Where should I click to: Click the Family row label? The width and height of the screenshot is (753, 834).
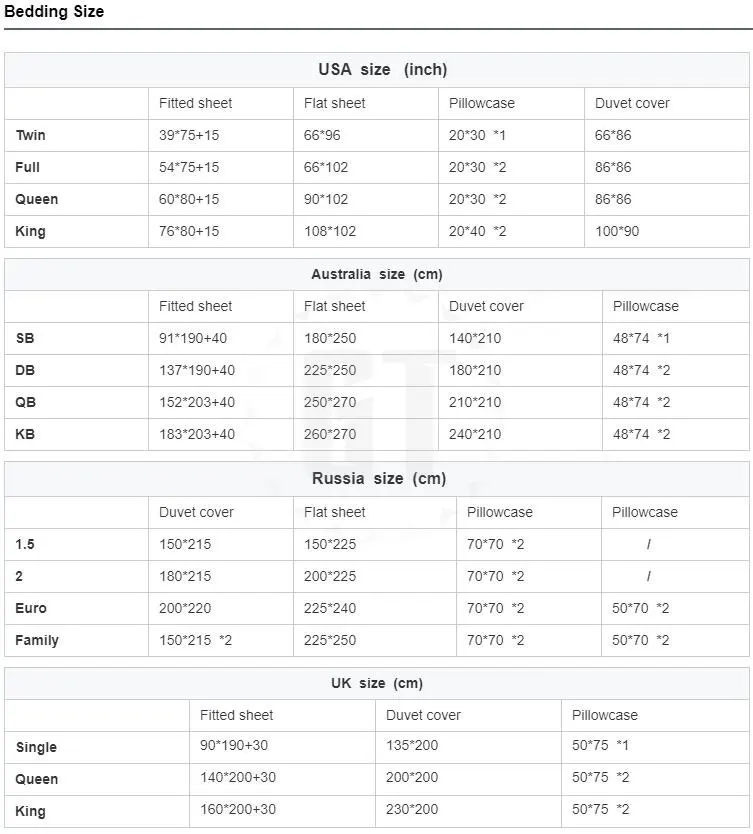(37, 640)
